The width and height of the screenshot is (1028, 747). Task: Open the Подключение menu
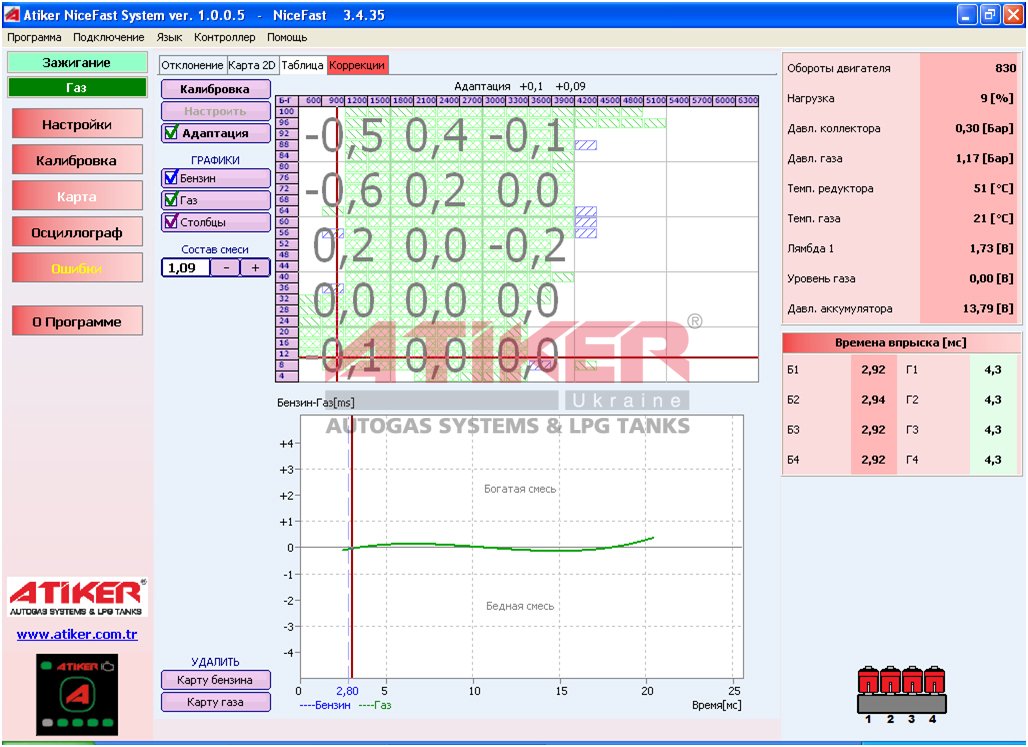(109, 37)
